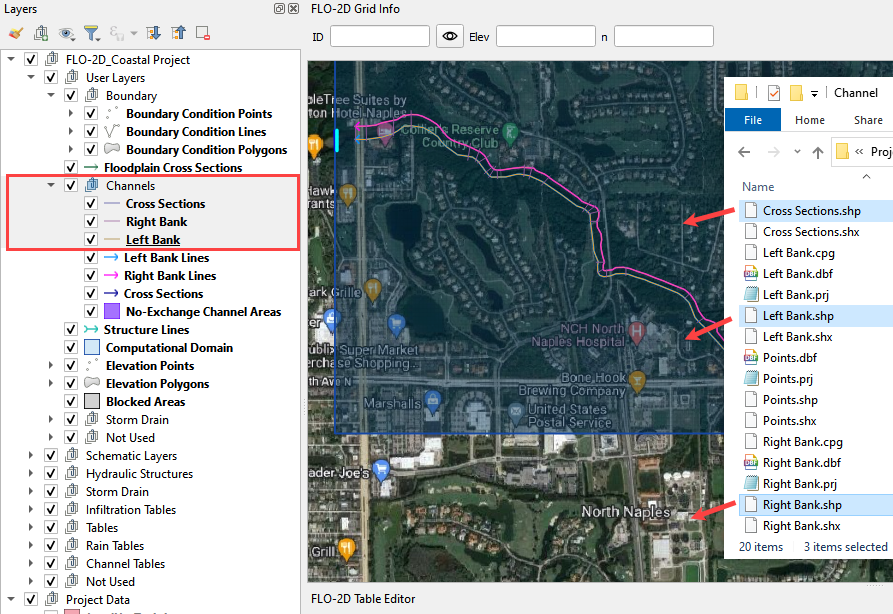The image size is (893, 614).
Task: Click the Remove Layer/Group icon
Action: 203,33
